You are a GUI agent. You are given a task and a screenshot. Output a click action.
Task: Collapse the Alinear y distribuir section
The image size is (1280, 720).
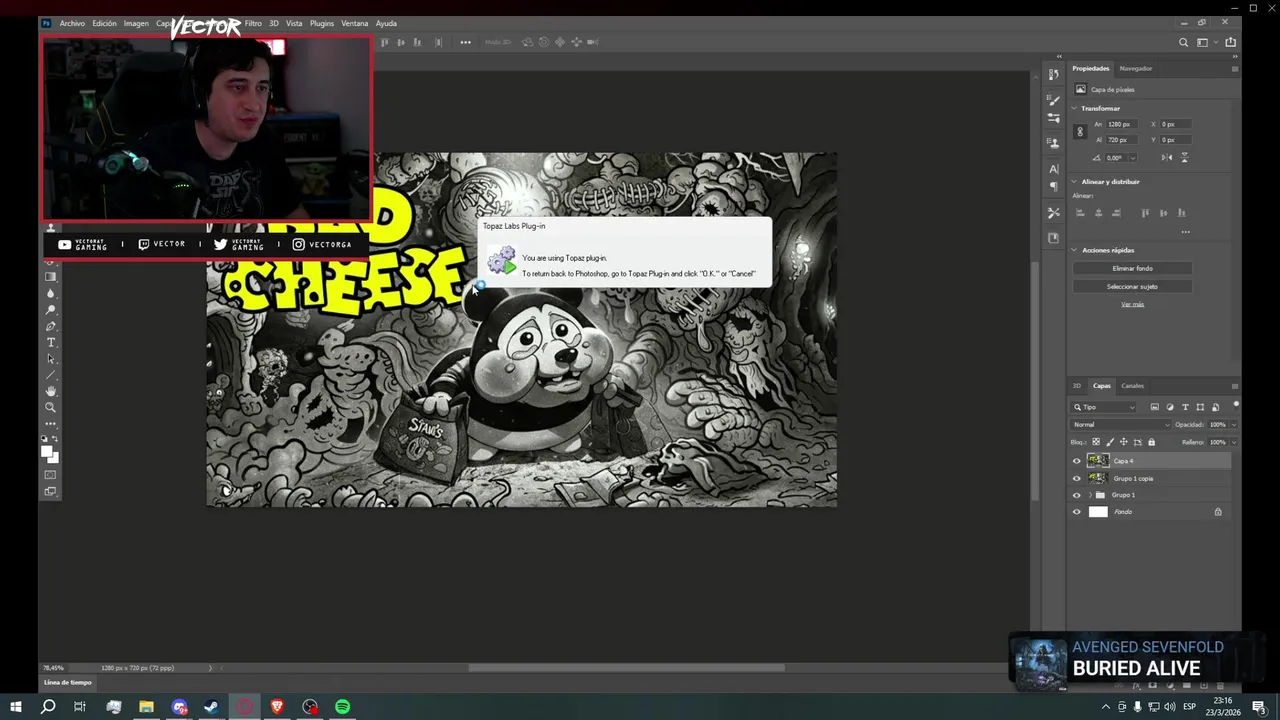point(1075,182)
